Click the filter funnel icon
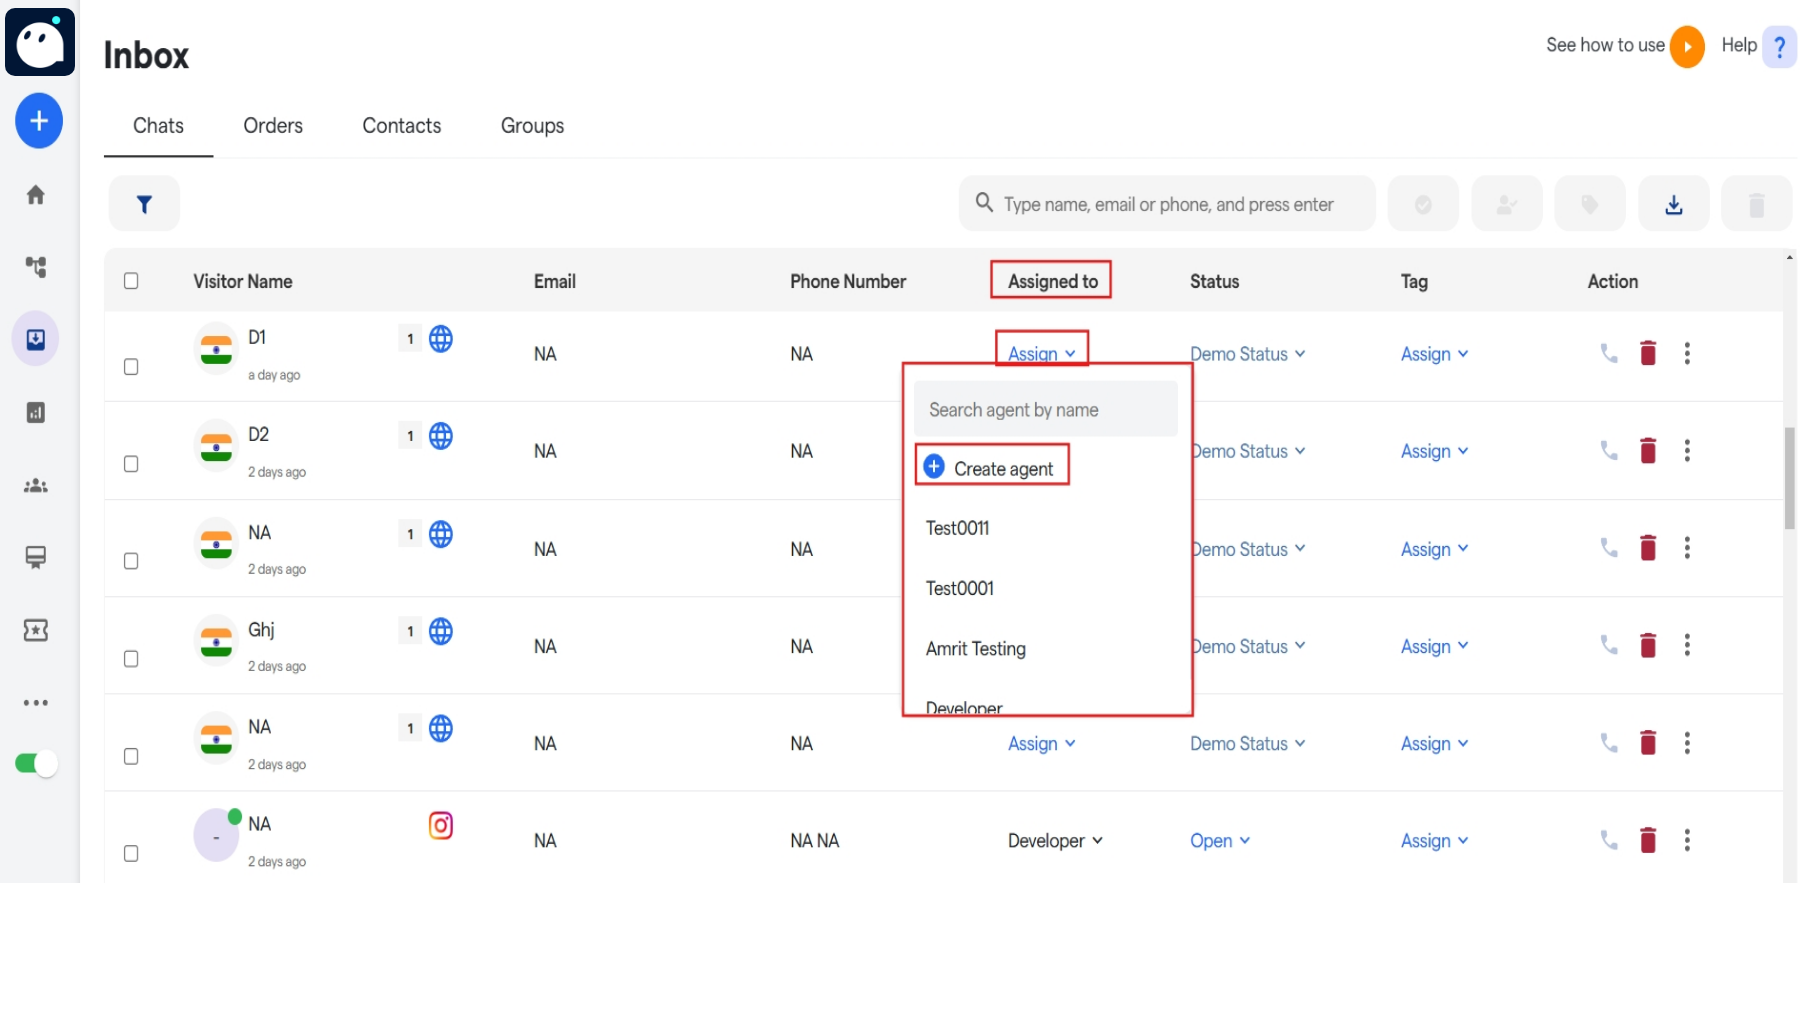Screen dimensions: 1806x1020 point(144,204)
